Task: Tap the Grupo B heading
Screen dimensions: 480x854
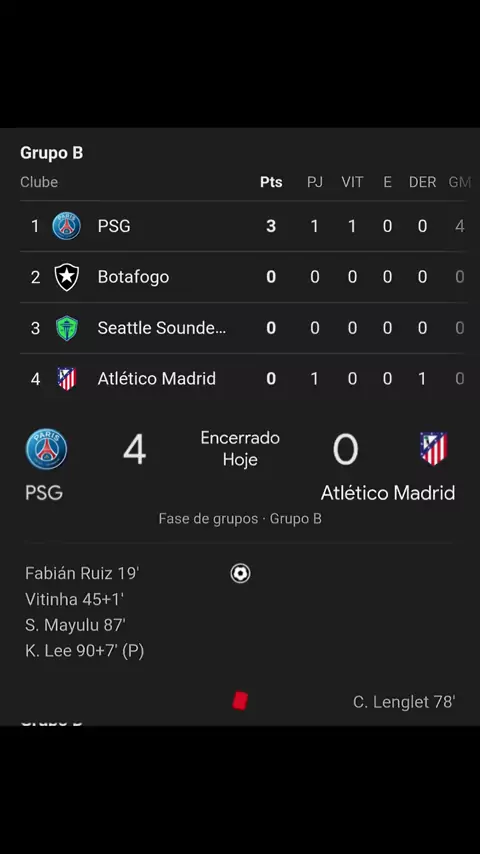Action: click(52, 153)
